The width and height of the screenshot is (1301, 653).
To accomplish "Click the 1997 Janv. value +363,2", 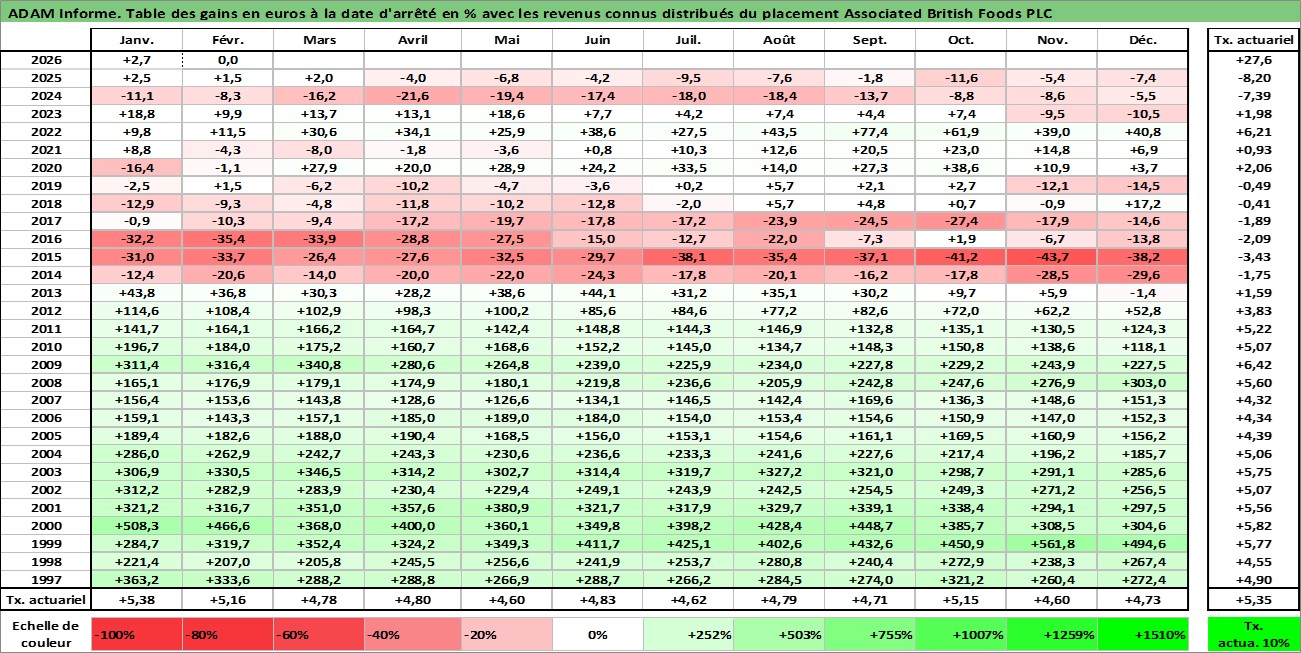I will [x=136, y=580].
